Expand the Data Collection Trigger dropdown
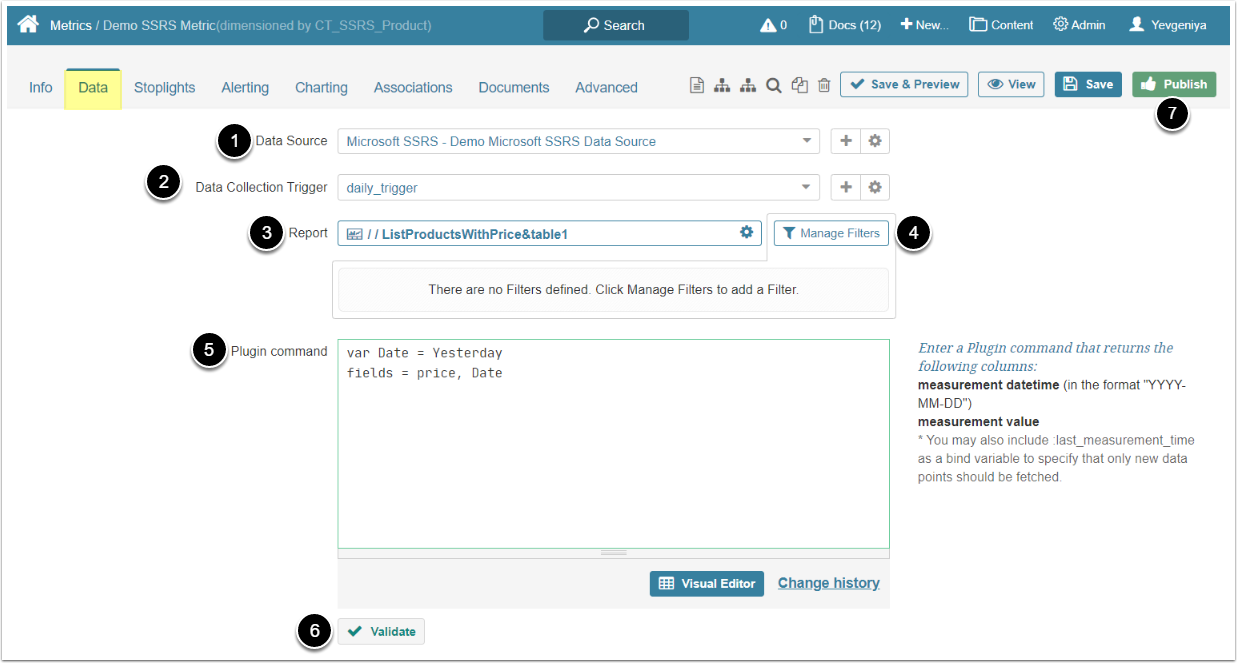 807,187
